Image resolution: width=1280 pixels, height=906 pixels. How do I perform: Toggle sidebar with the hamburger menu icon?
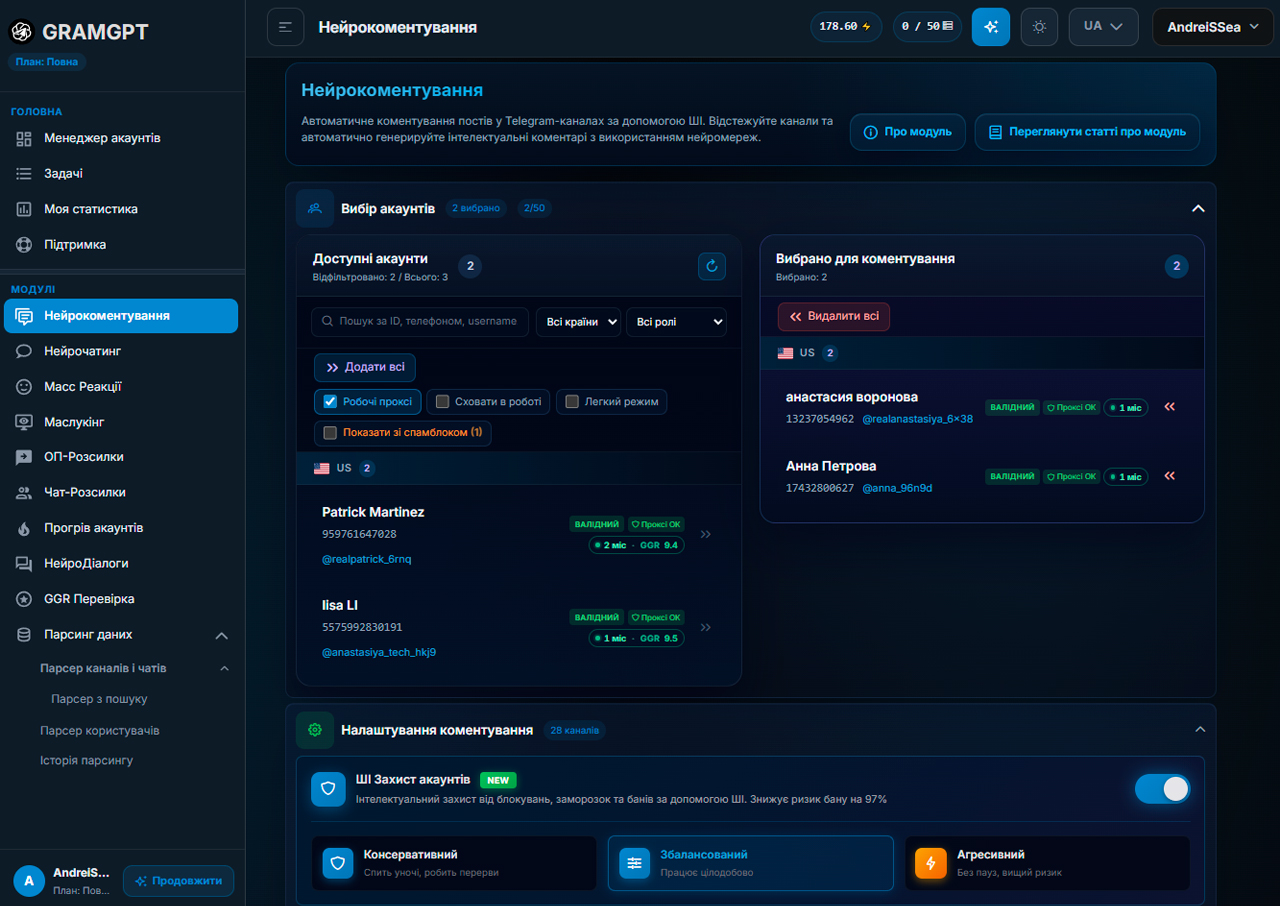click(285, 27)
